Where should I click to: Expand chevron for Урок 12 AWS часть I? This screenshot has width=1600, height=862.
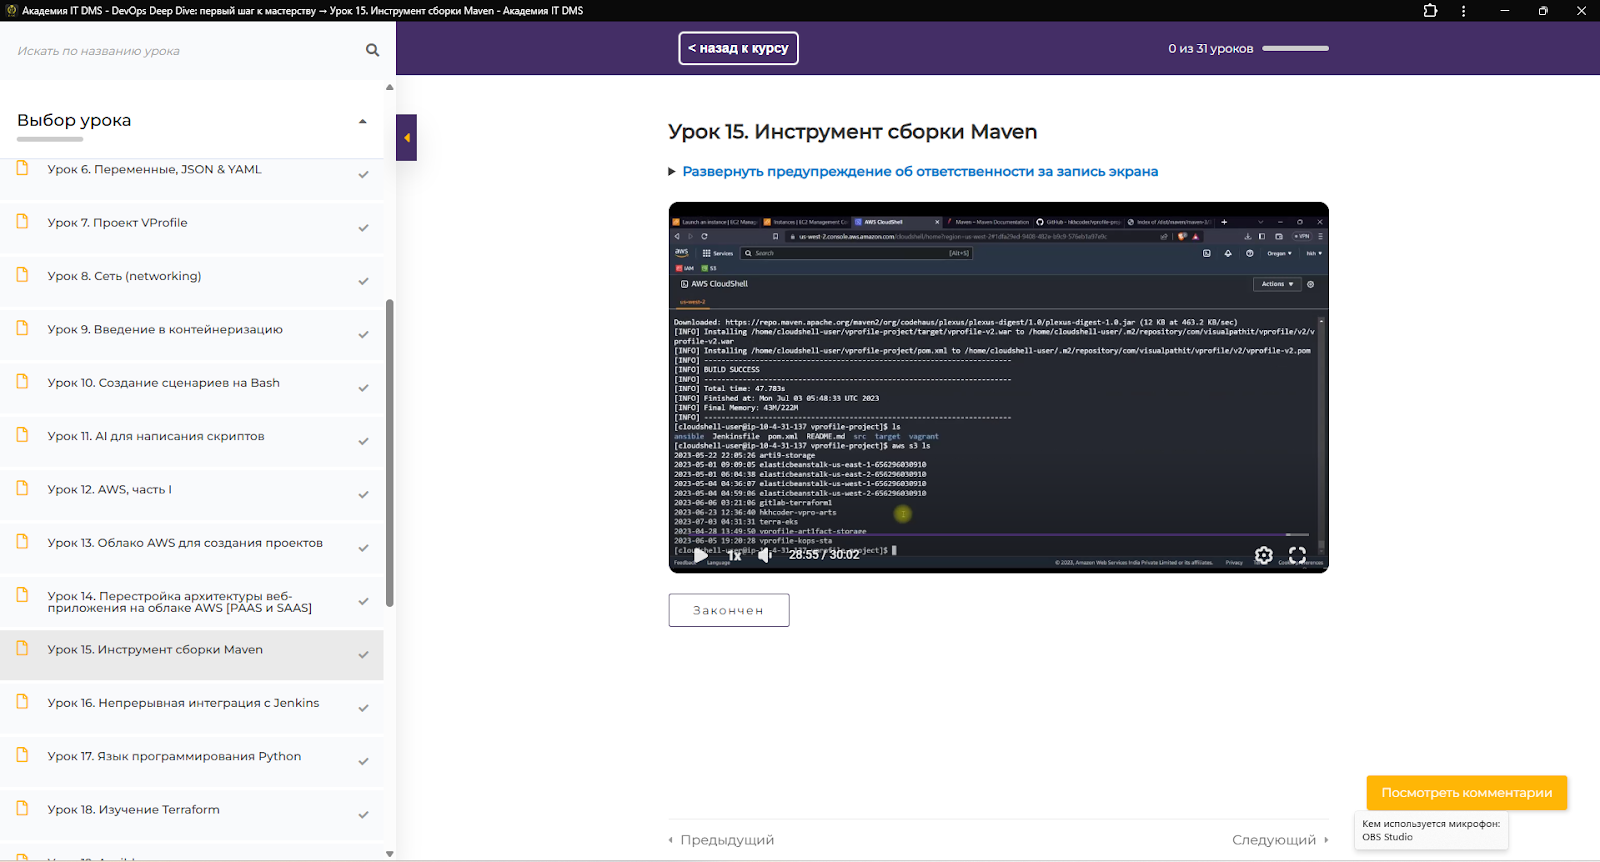[364, 495]
